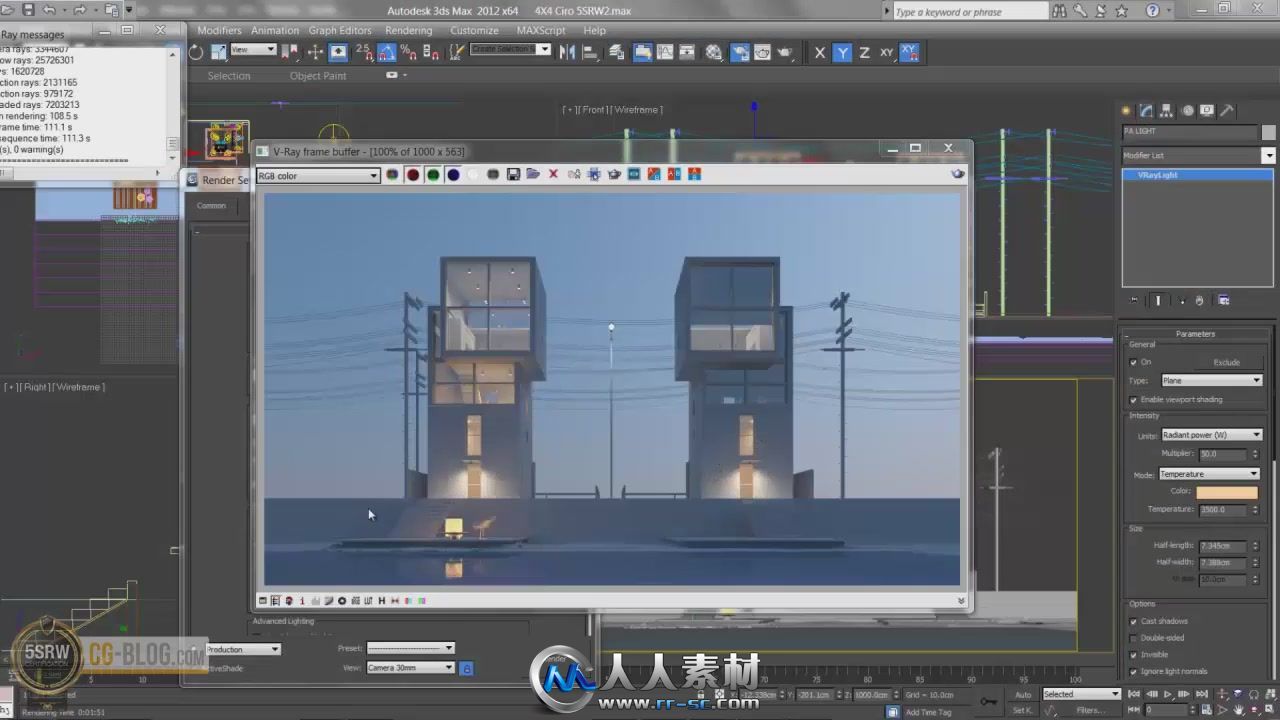The image size is (1280, 720).
Task: Clear image with red X in frame buffer
Action: (553, 175)
